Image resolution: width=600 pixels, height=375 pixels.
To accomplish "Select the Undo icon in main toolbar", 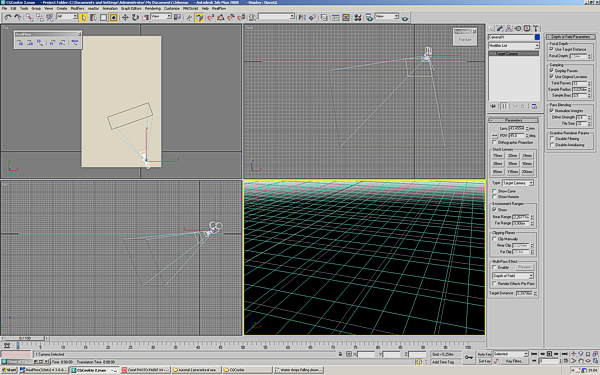I will pyautogui.click(x=8, y=17).
